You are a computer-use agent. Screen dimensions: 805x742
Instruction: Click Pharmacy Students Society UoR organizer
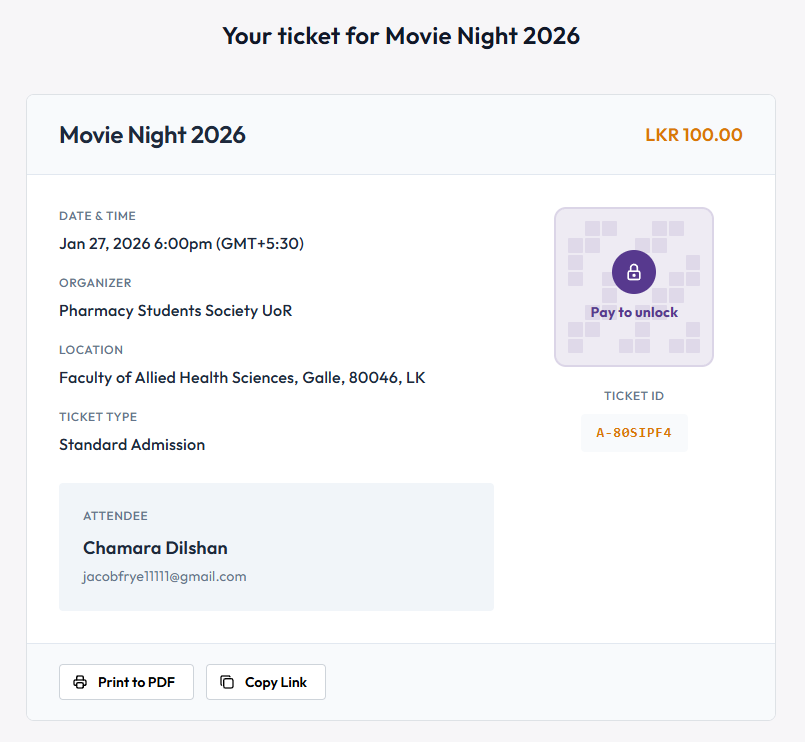click(175, 310)
